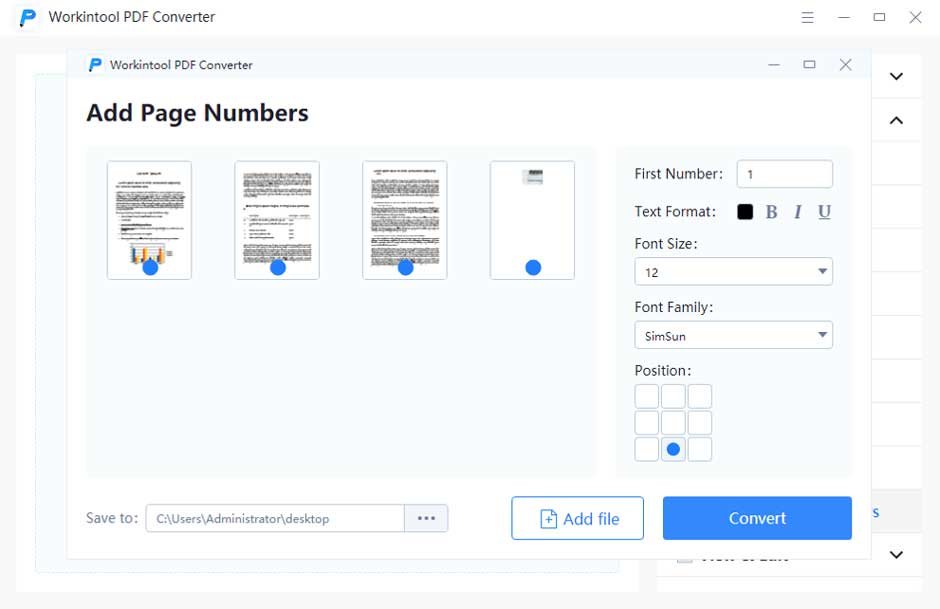Select the first page thumbnail with chart

coord(149,220)
